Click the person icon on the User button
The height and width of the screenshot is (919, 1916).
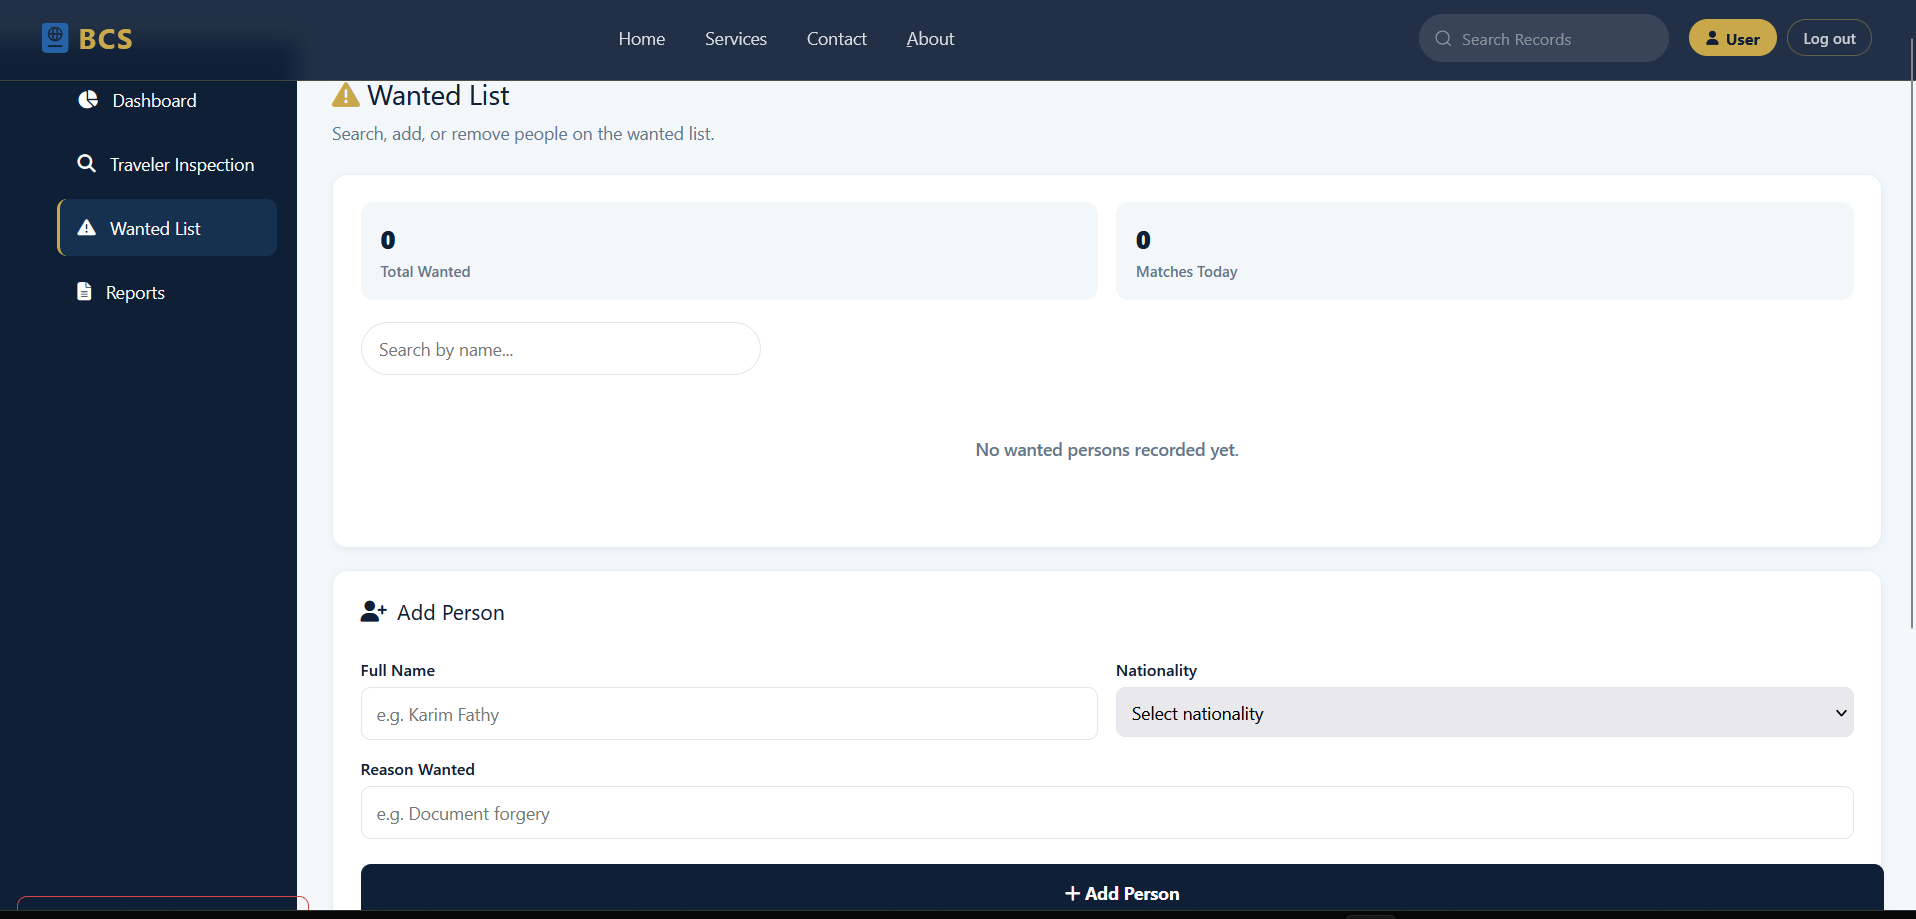click(1712, 38)
